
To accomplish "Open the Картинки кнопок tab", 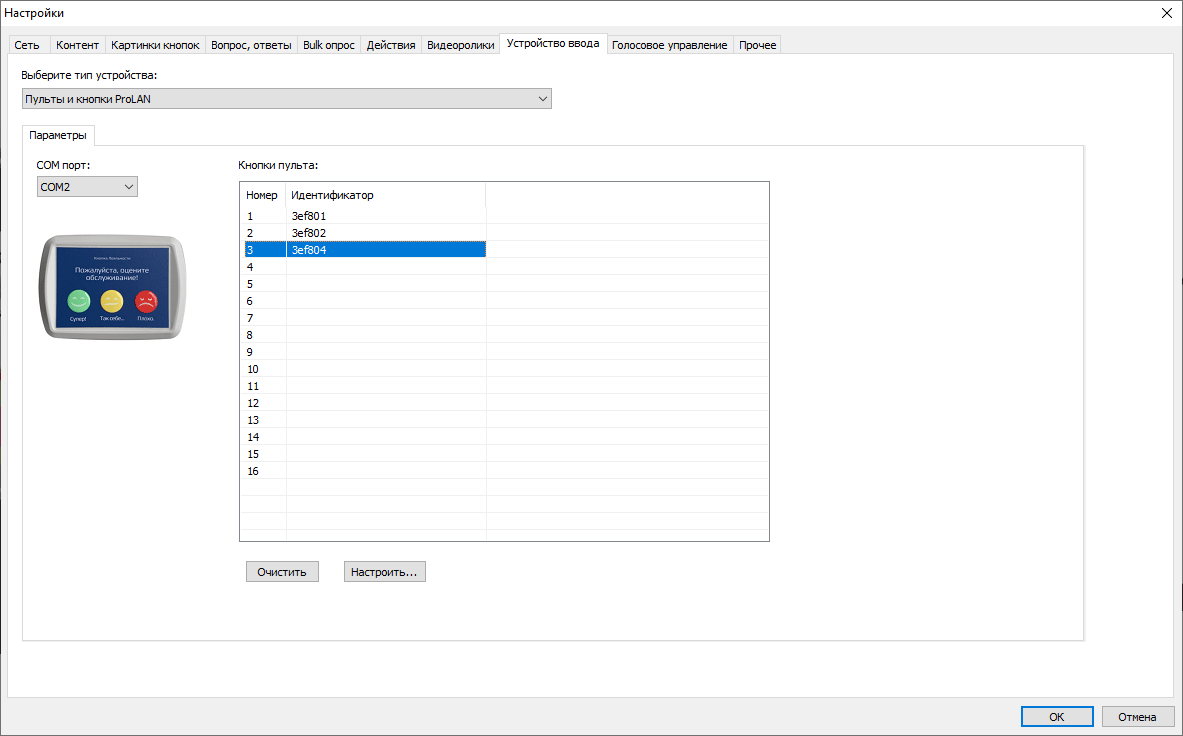I will pos(155,45).
